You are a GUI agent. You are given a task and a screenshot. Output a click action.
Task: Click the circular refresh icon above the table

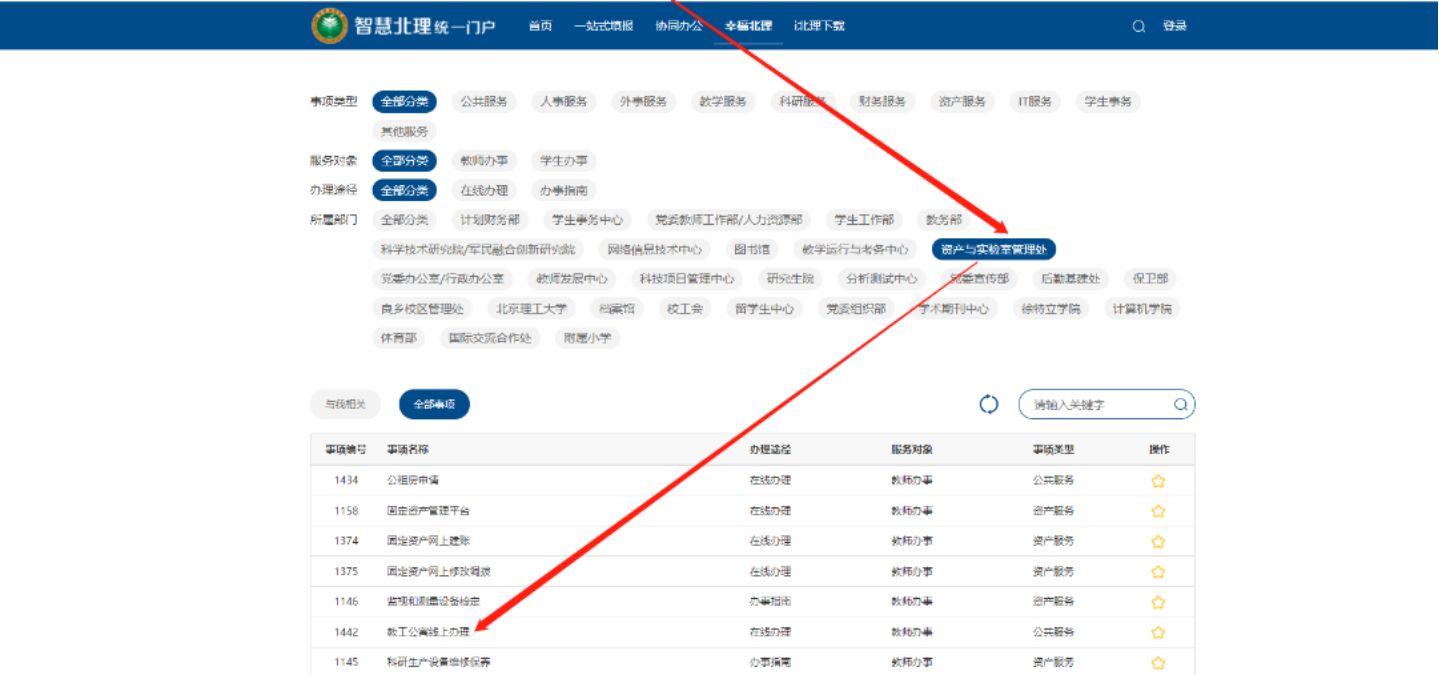click(x=988, y=404)
